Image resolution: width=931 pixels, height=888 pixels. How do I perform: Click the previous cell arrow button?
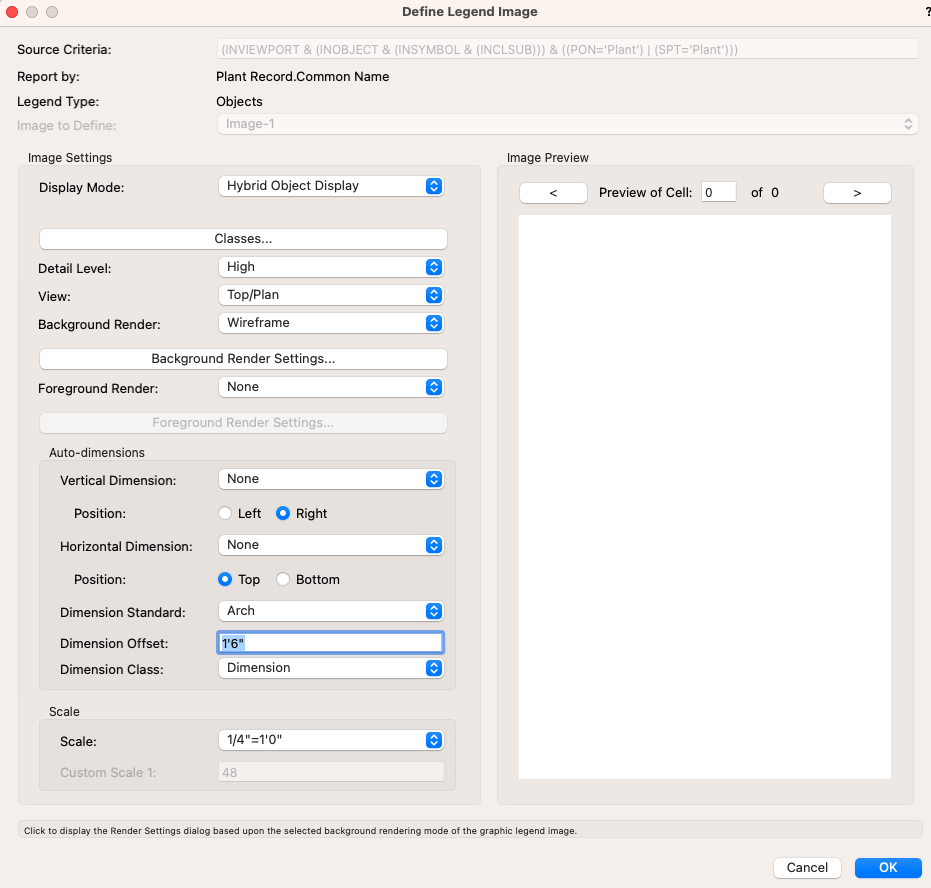(553, 193)
